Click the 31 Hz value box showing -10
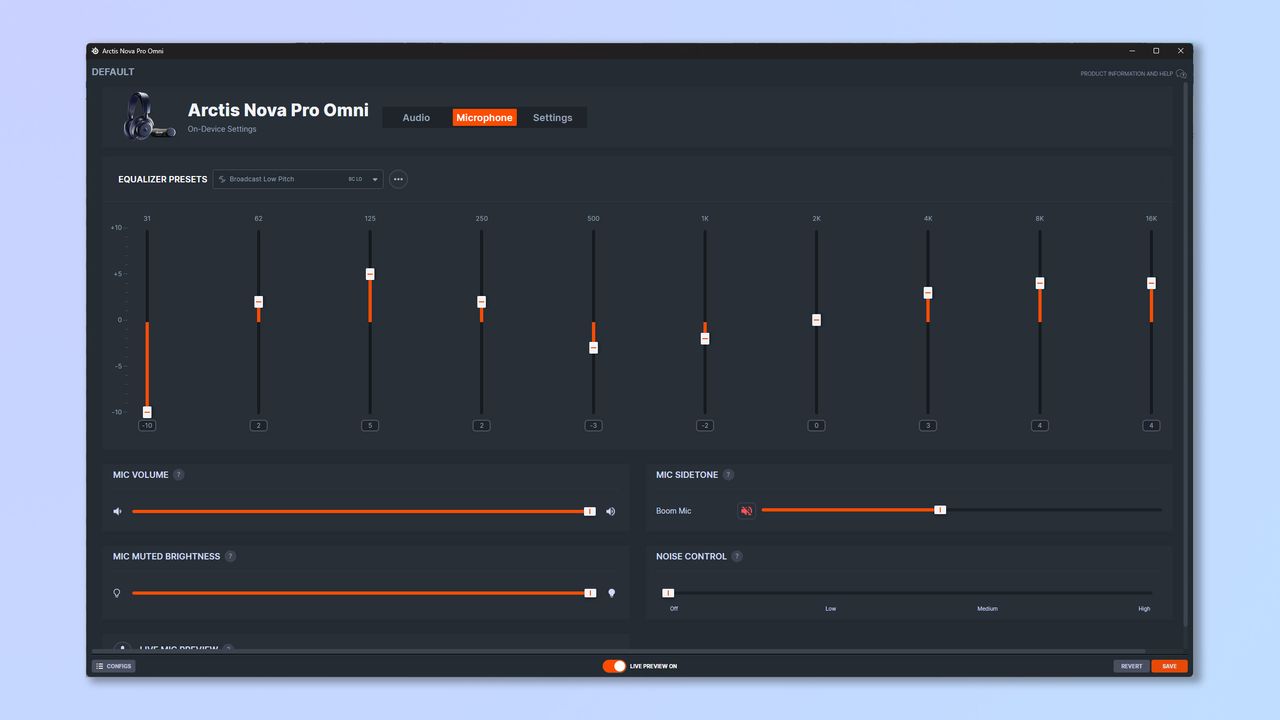 pyautogui.click(x=147, y=426)
